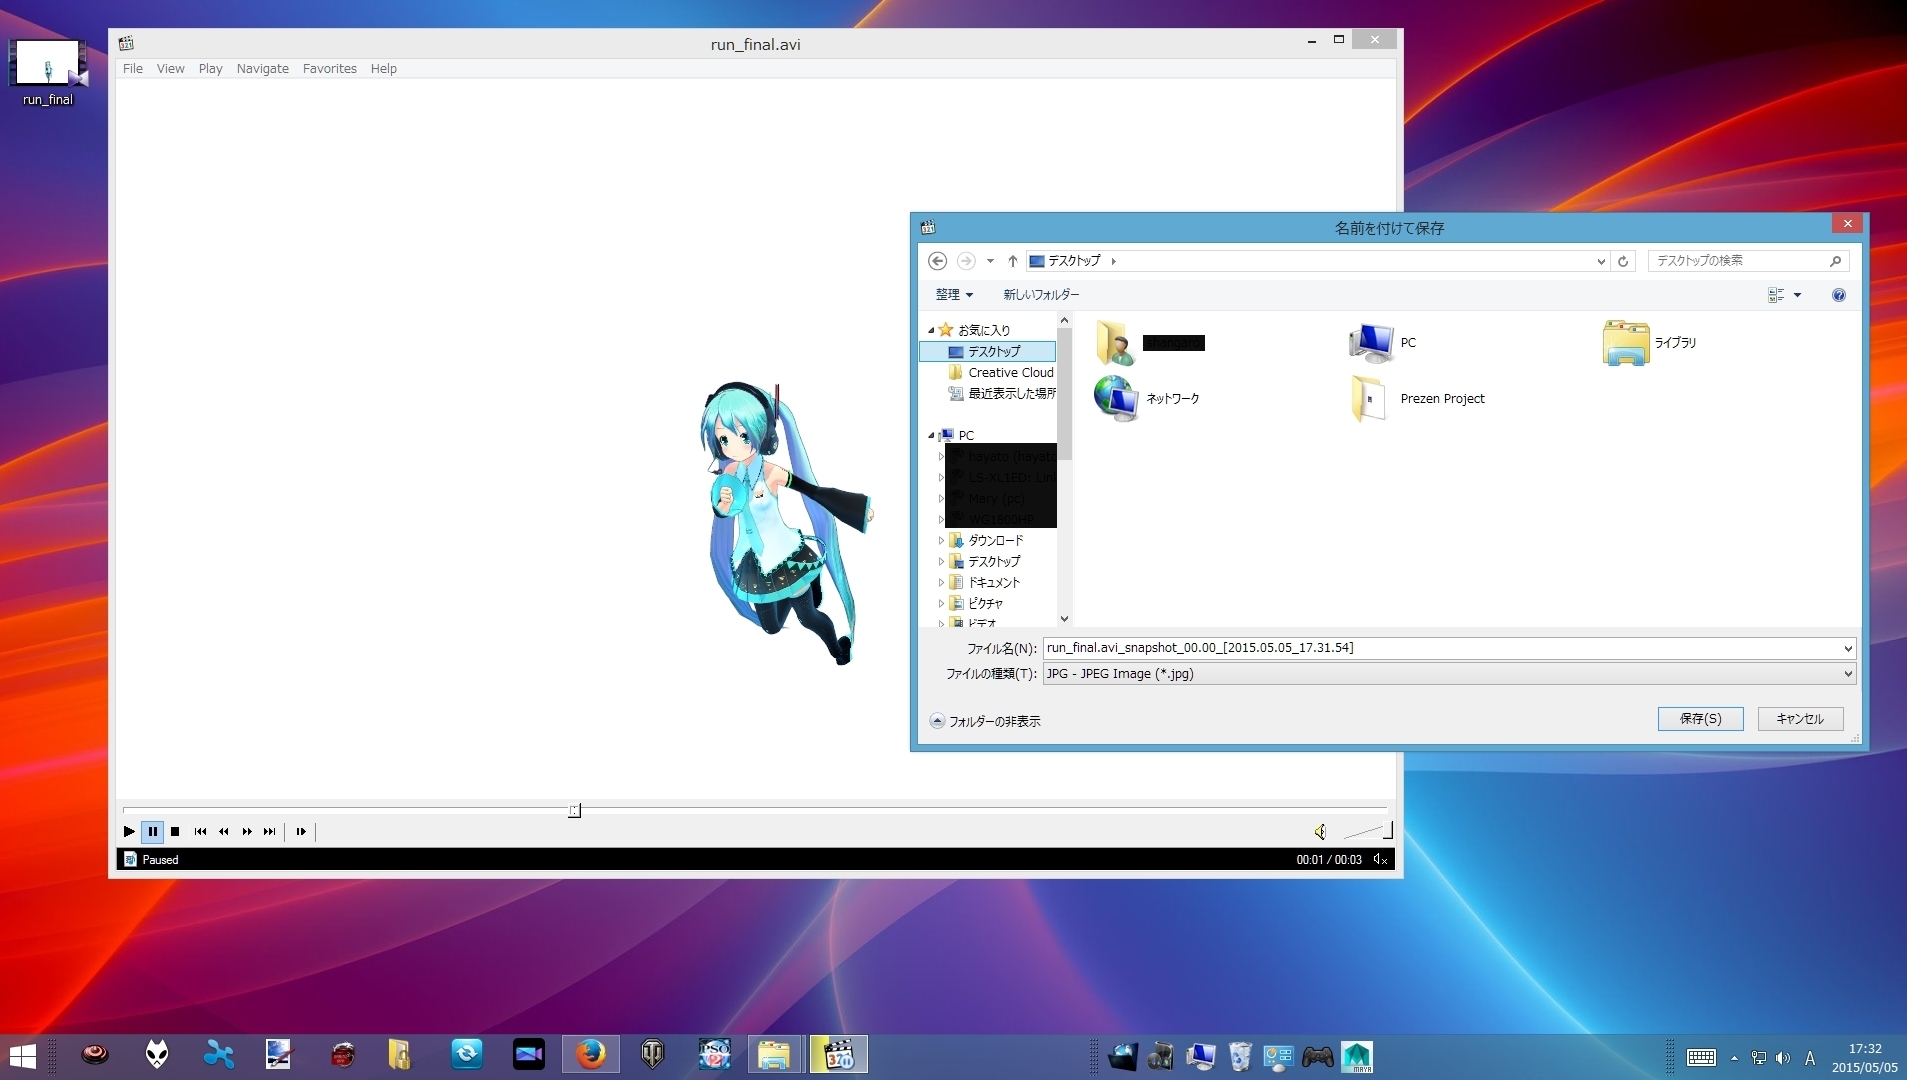This screenshot has height=1080, width=1907.
Task: Click the 保存(S) save button
Action: [x=1700, y=718]
